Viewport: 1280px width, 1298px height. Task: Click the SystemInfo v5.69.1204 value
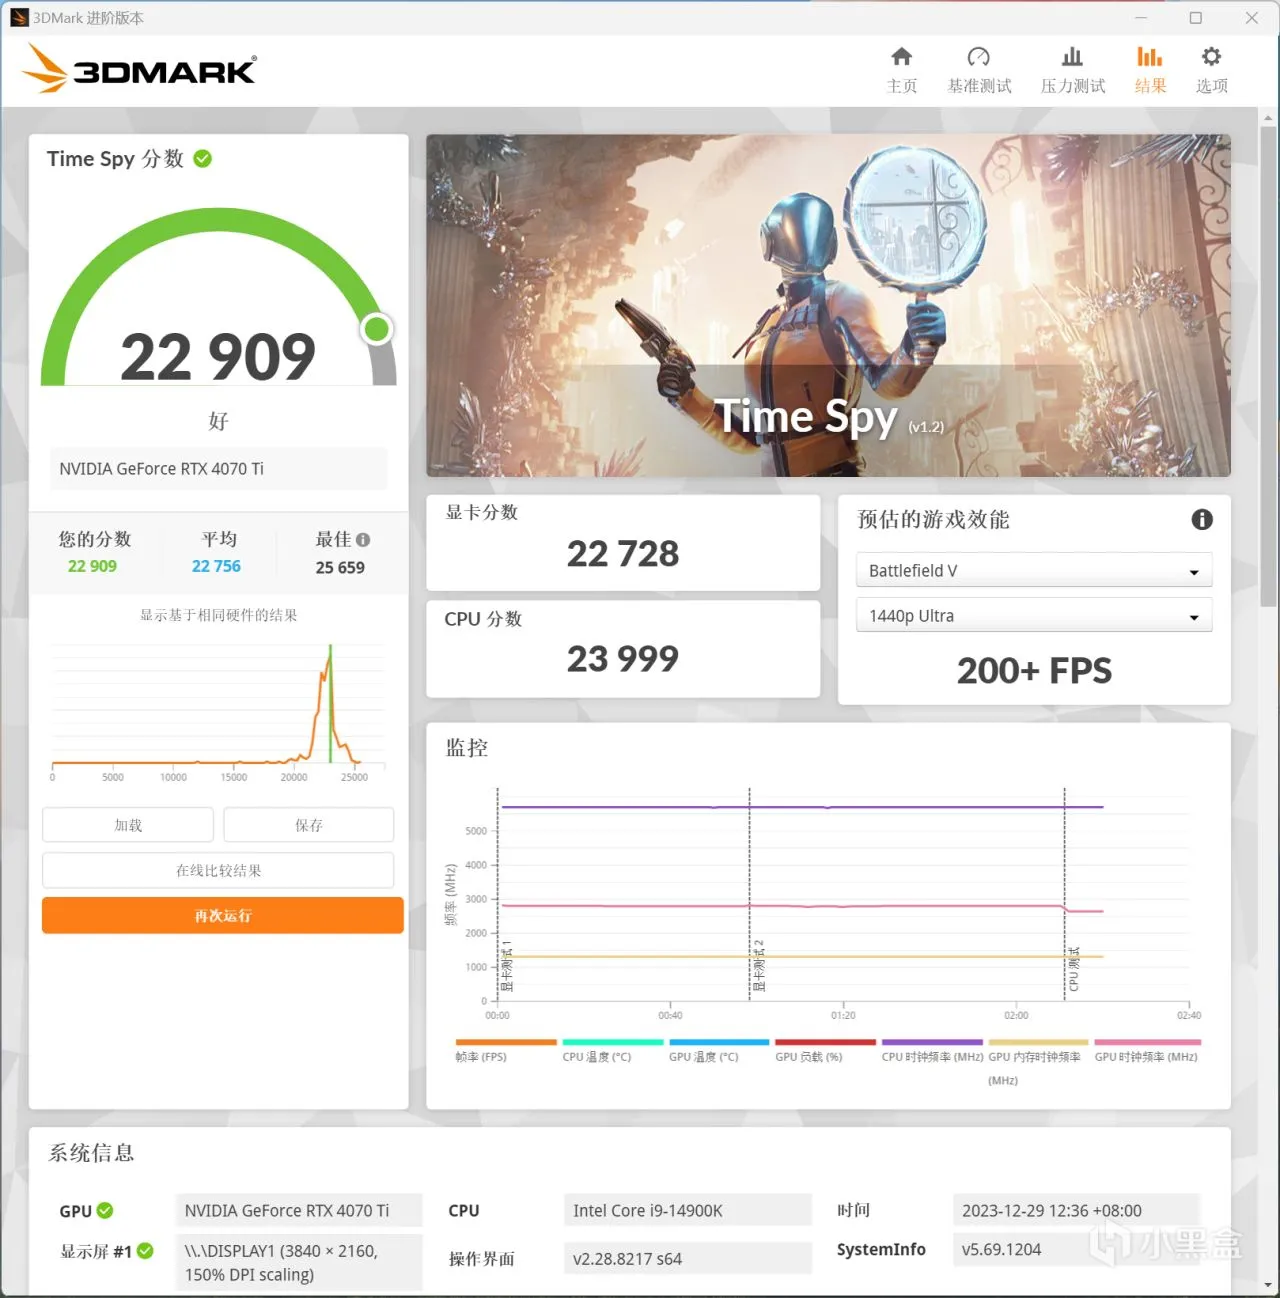(1076, 1249)
